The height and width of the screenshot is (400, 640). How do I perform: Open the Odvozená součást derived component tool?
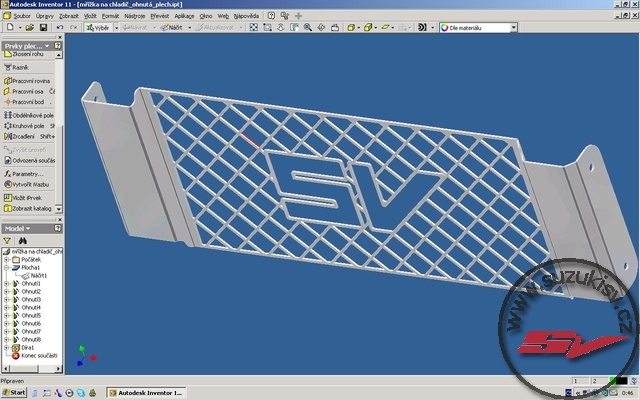pos(29,160)
